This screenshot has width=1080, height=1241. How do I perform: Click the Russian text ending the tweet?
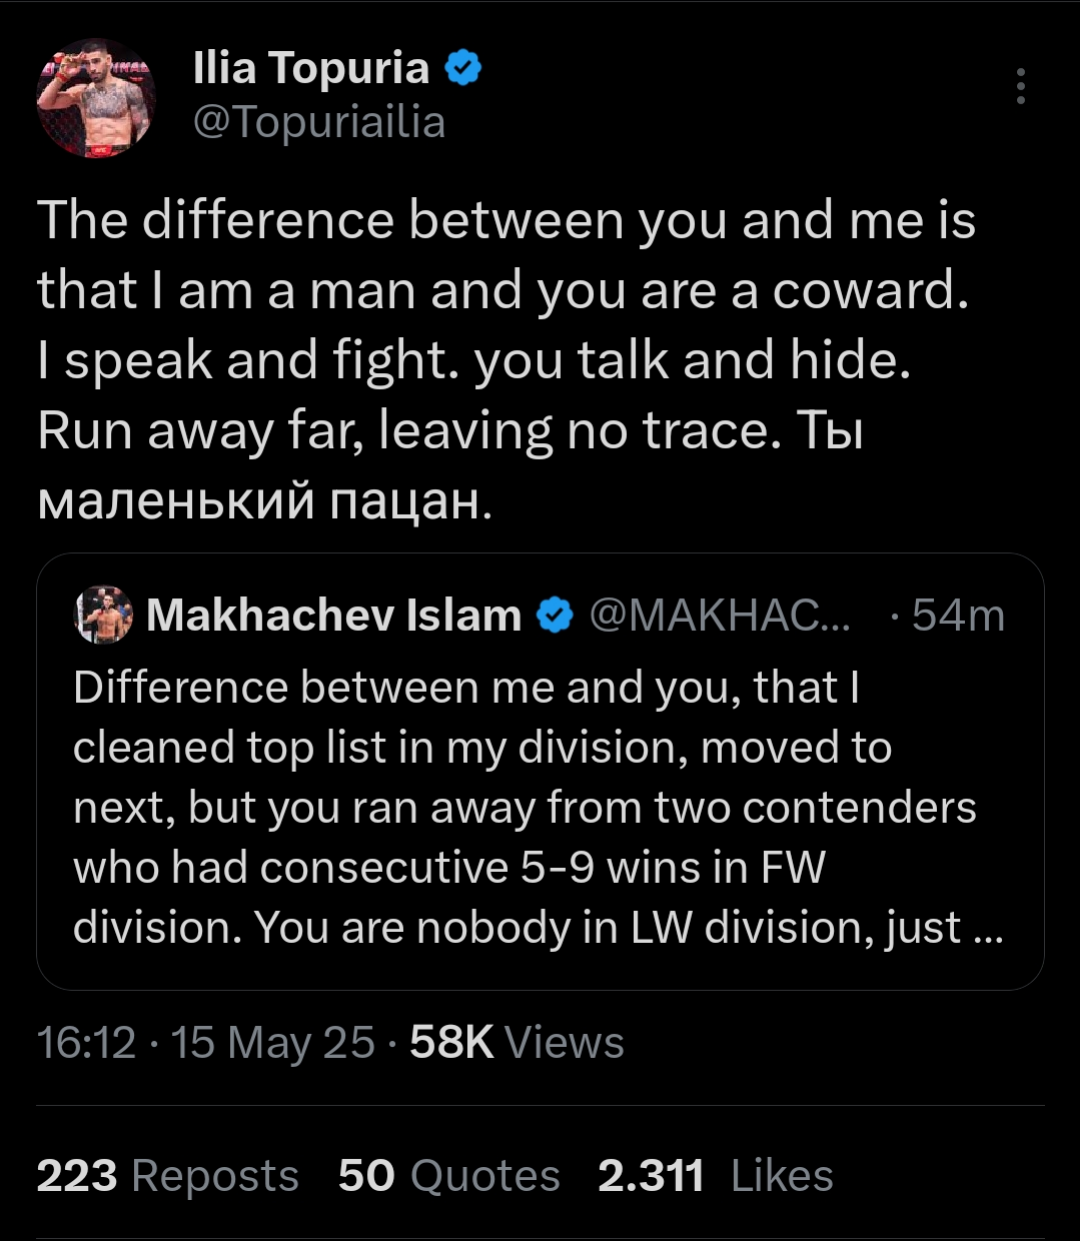pos(265,500)
